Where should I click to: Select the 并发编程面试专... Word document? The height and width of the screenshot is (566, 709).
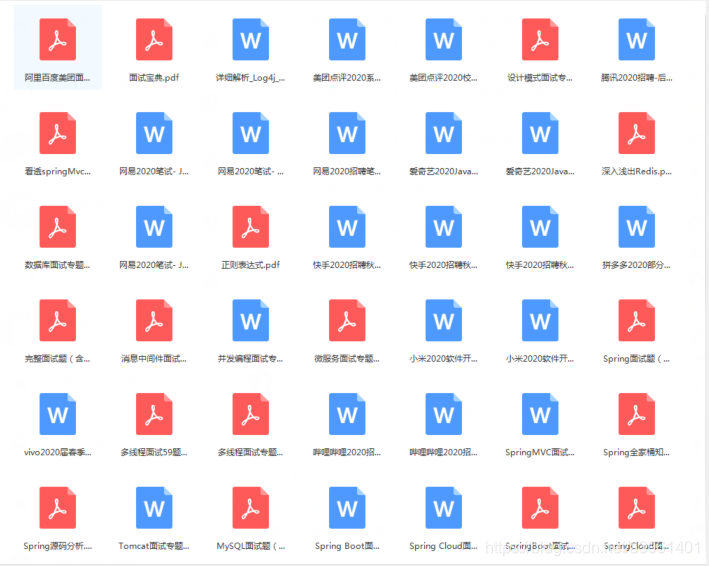[251, 320]
